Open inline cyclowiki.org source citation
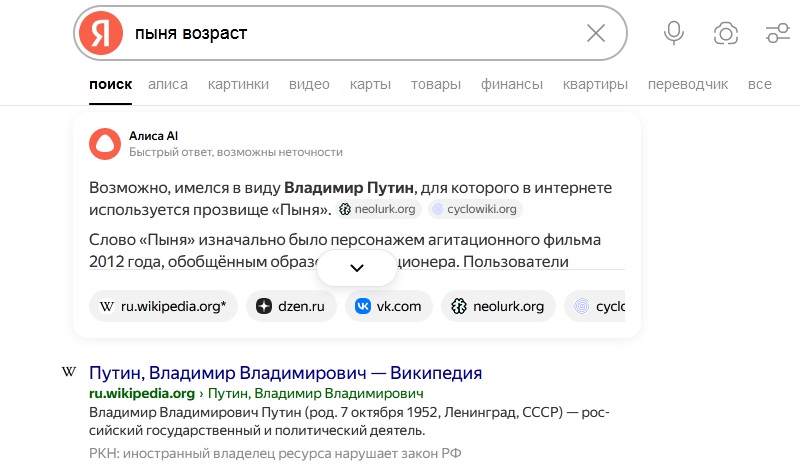 pos(475,209)
